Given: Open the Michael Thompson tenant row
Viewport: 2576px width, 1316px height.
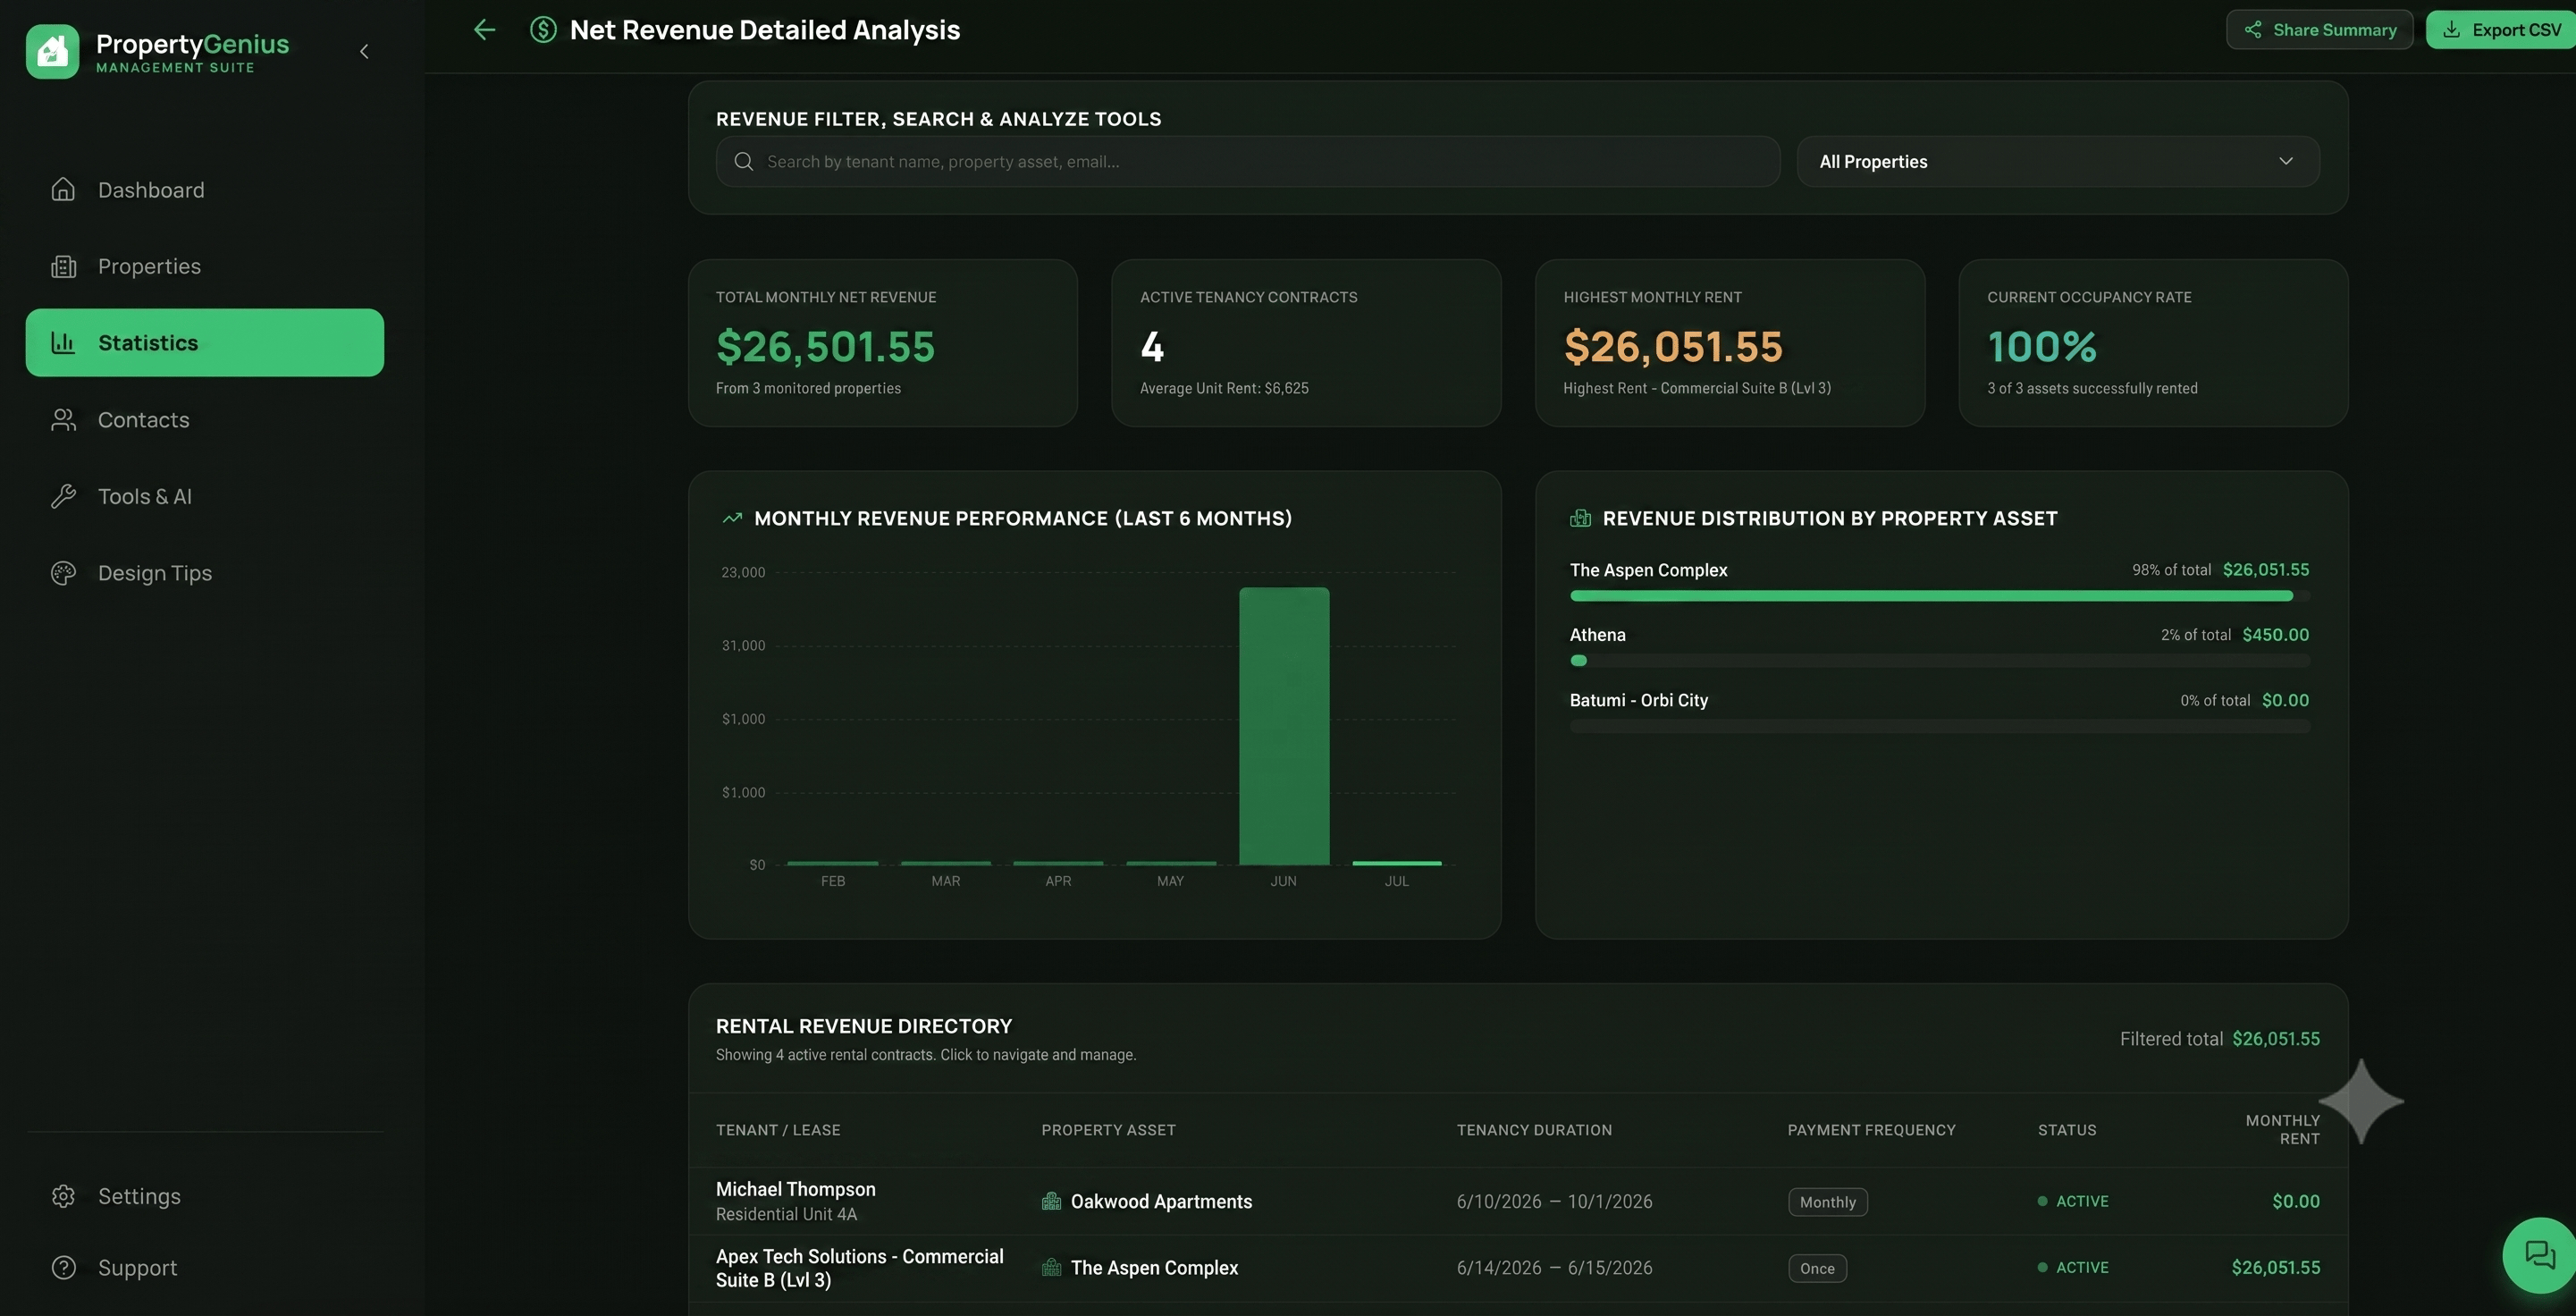Looking at the screenshot, I should coord(1518,1201).
